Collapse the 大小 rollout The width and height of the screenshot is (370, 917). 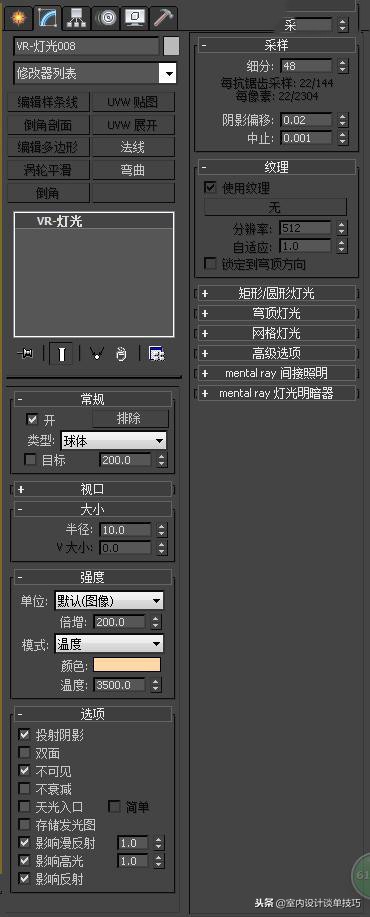92,509
